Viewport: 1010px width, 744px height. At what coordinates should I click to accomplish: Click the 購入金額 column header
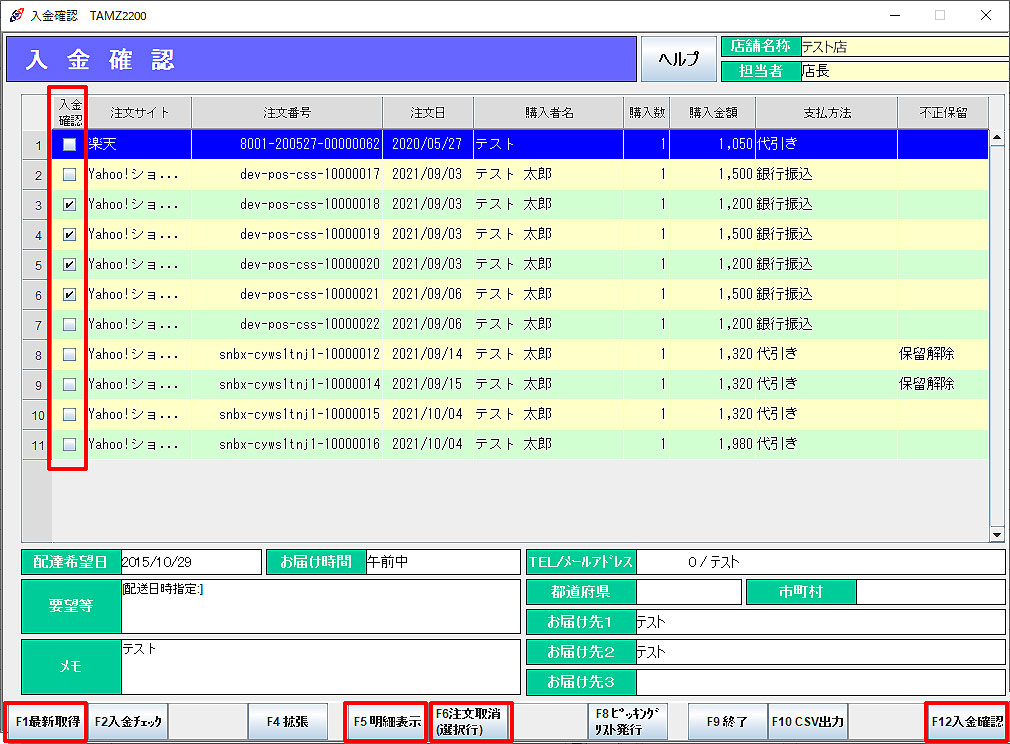(x=712, y=113)
